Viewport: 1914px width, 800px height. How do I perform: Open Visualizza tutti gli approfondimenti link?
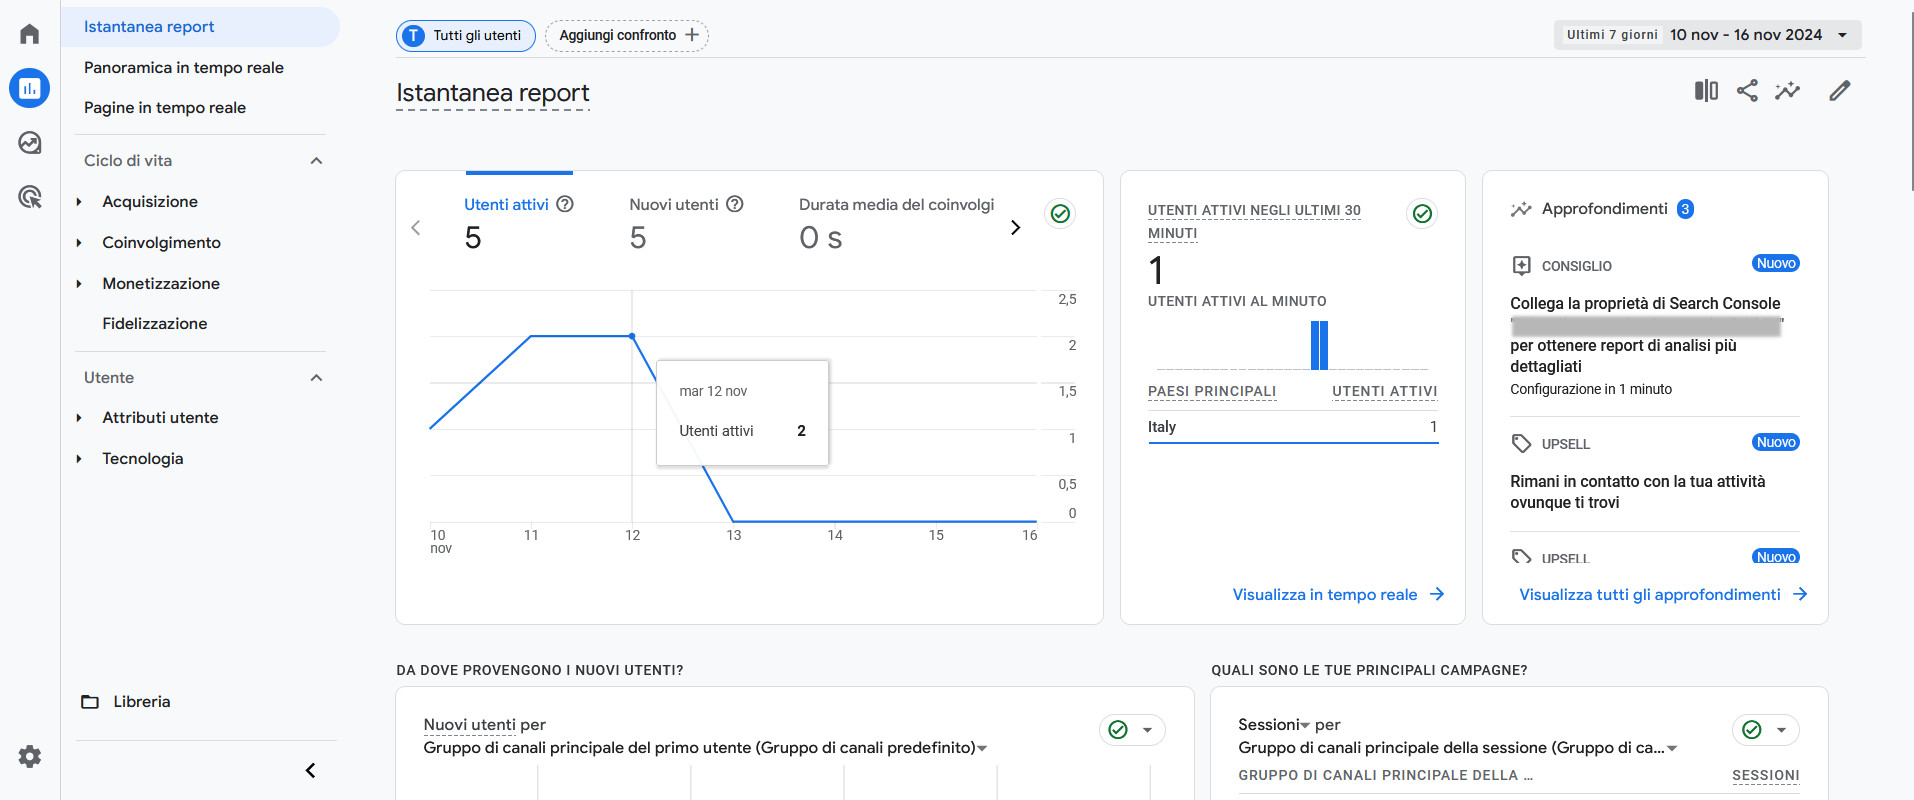click(1663, 595)
